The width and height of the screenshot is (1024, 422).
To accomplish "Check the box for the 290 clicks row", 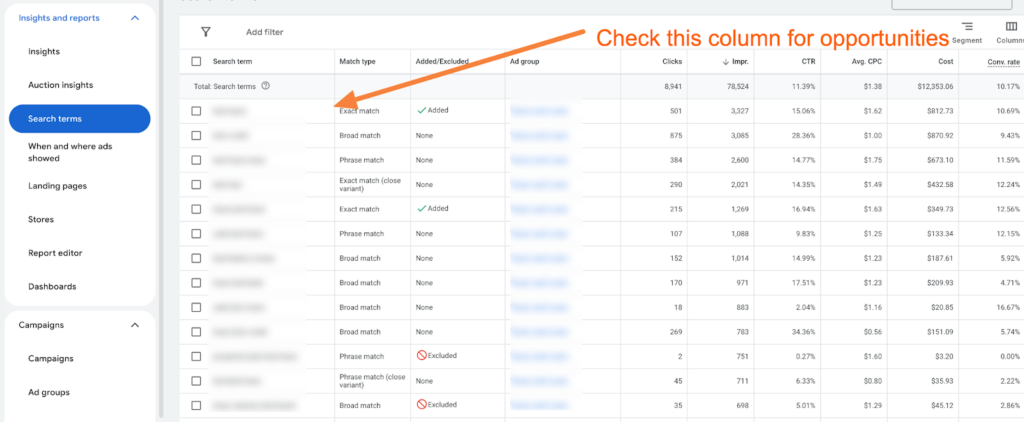I will (x=197, y=185).
